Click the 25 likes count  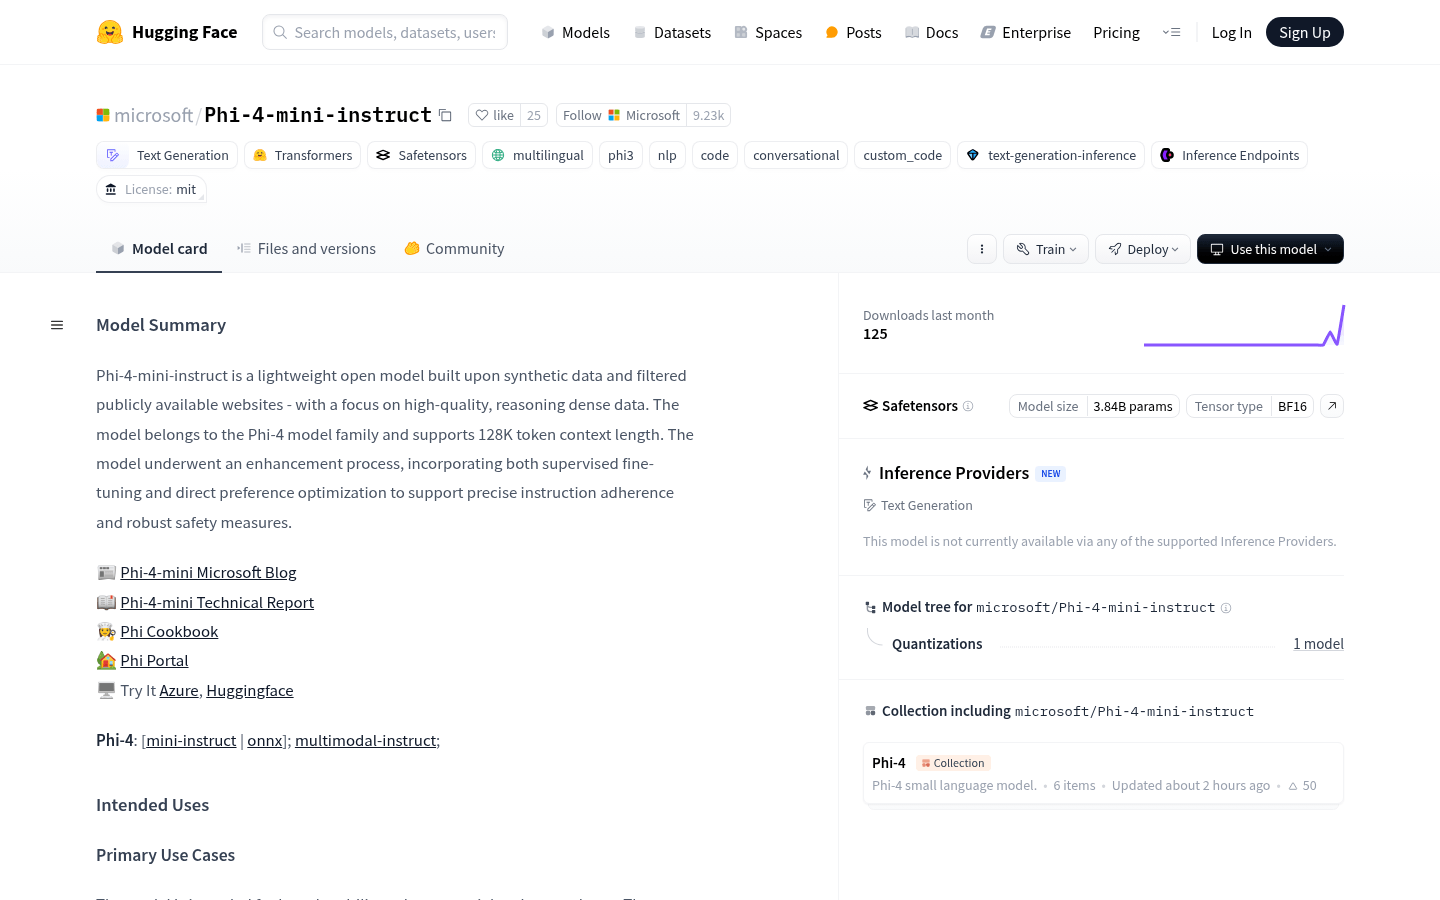(534, 115)
